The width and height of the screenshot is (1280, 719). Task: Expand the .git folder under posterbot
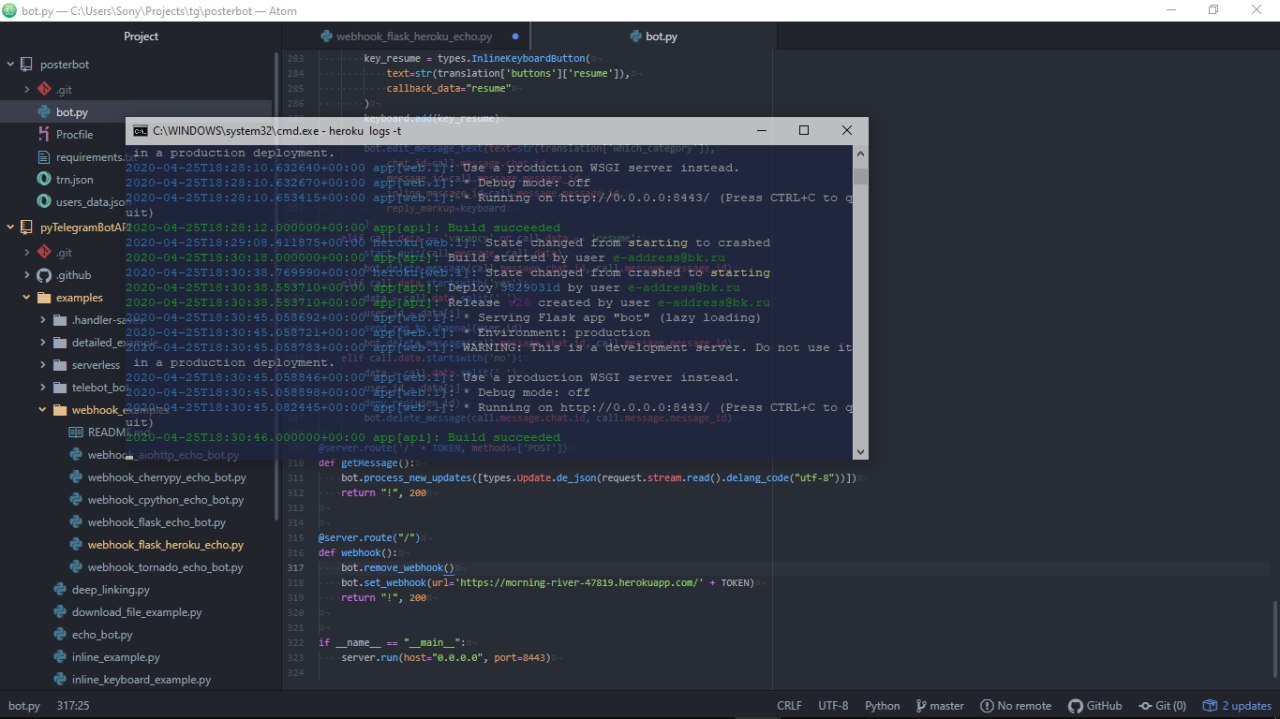(28, 89)
